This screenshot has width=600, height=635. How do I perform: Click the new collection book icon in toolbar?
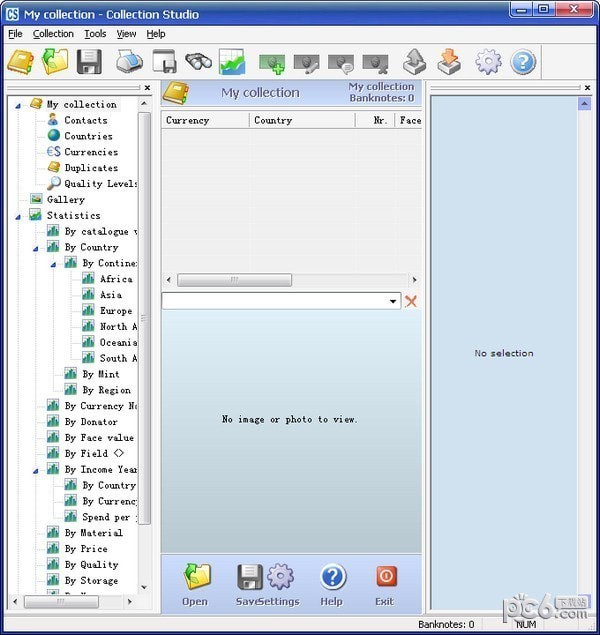point(21,62)
